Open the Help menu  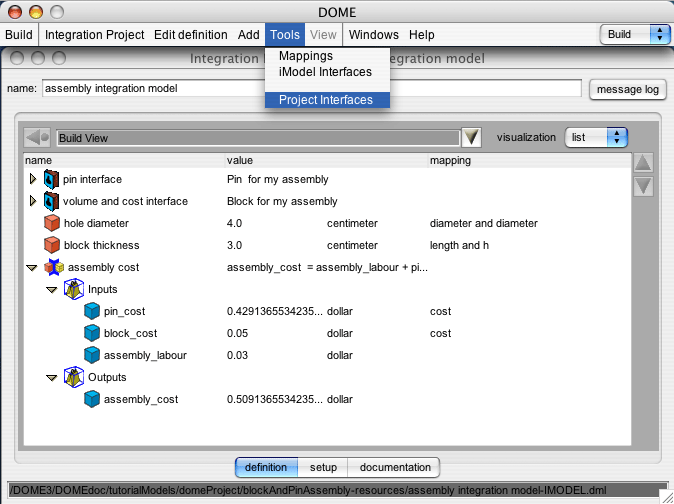tap(422, 35)
